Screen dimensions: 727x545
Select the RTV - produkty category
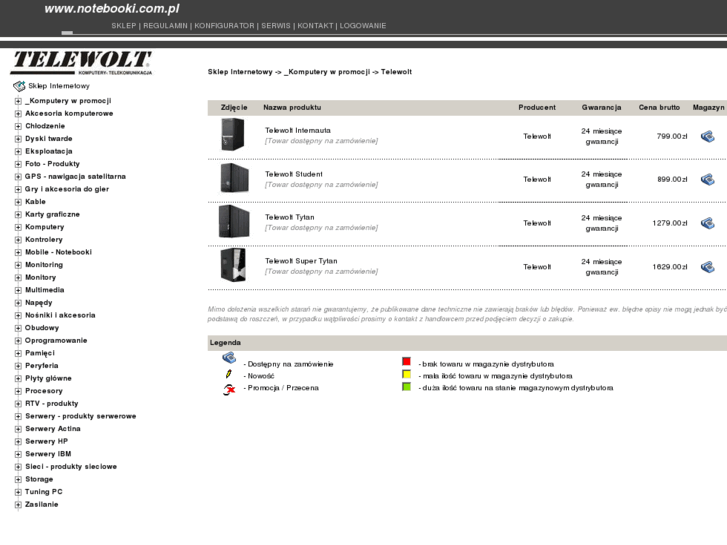(x=51, y=404)
